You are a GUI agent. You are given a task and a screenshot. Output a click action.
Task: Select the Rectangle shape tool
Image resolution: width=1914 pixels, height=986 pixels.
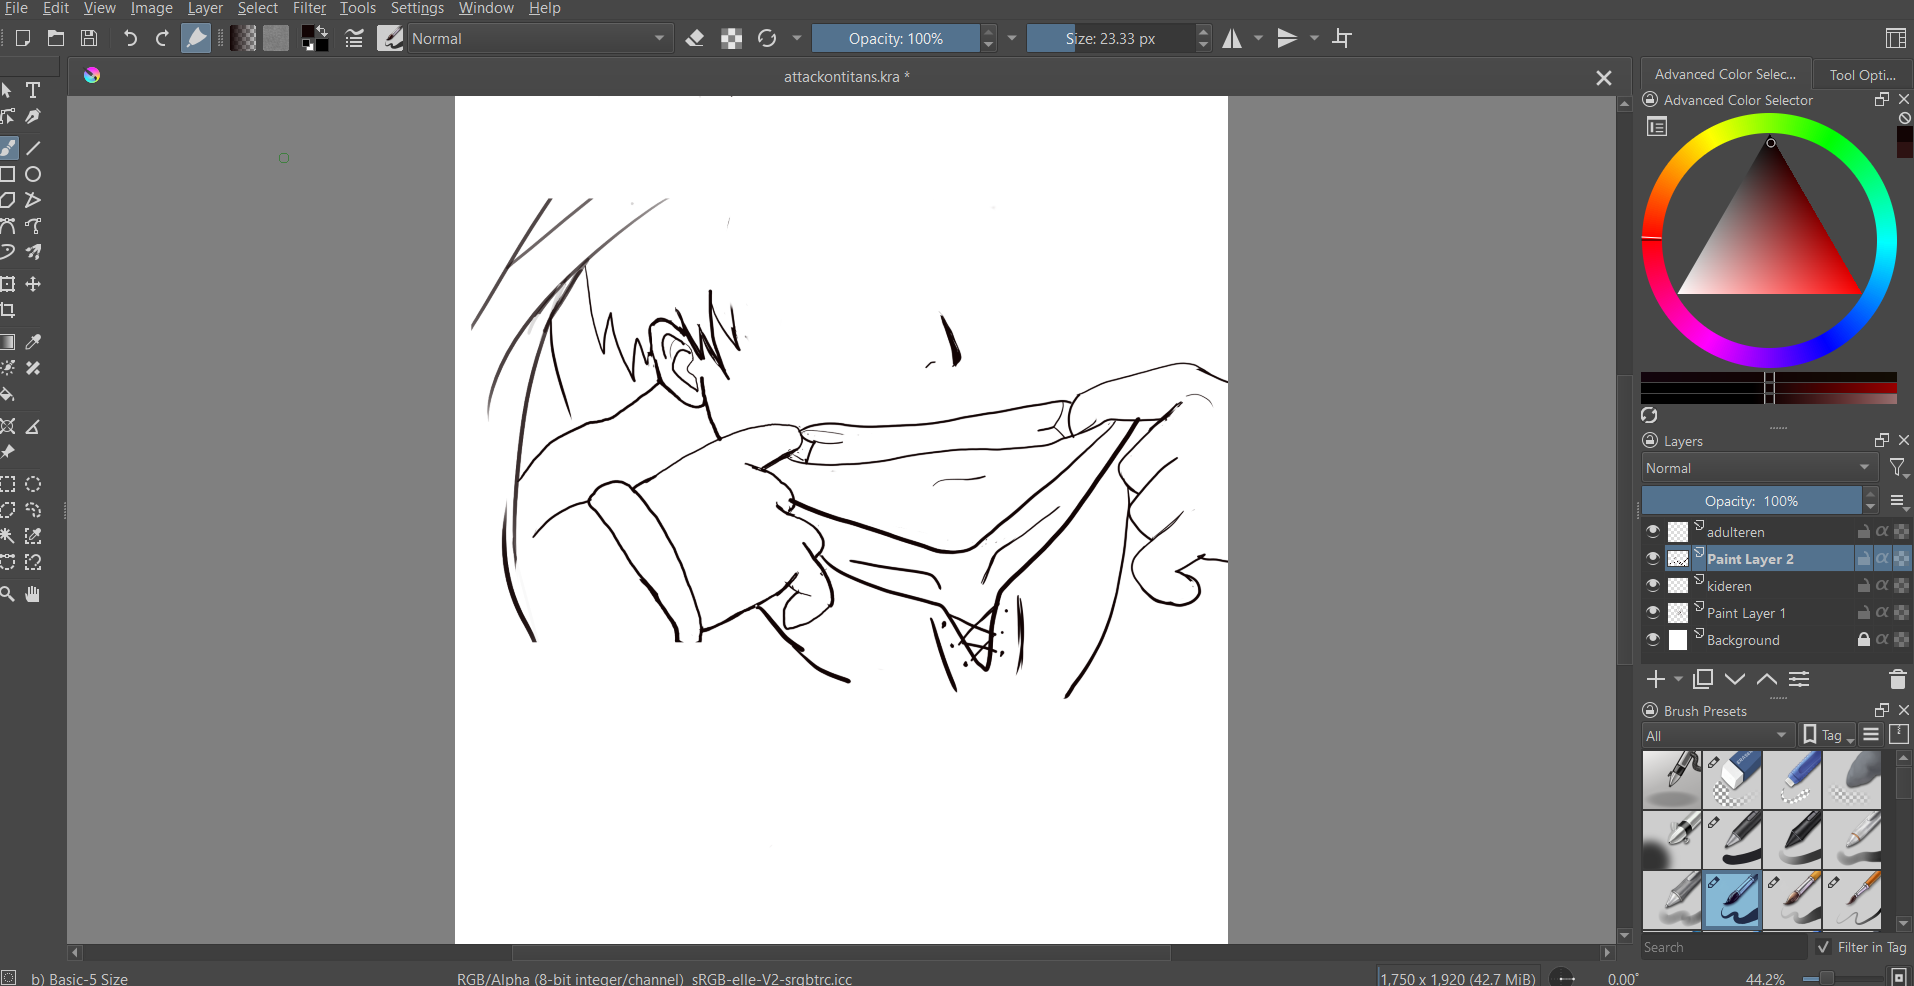click(8, 174)
